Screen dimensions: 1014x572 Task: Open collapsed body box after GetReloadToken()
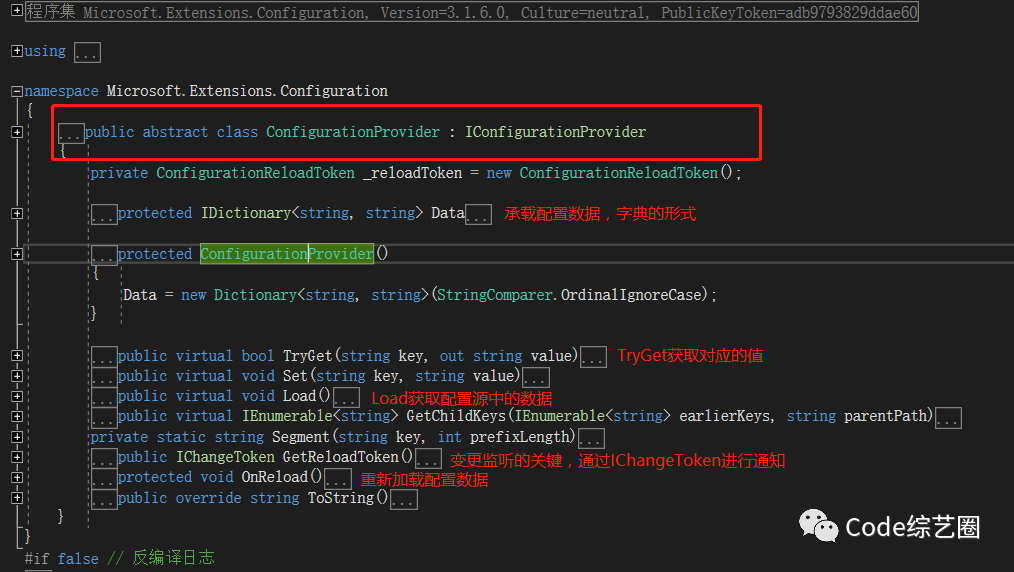(x=428, y=458)
